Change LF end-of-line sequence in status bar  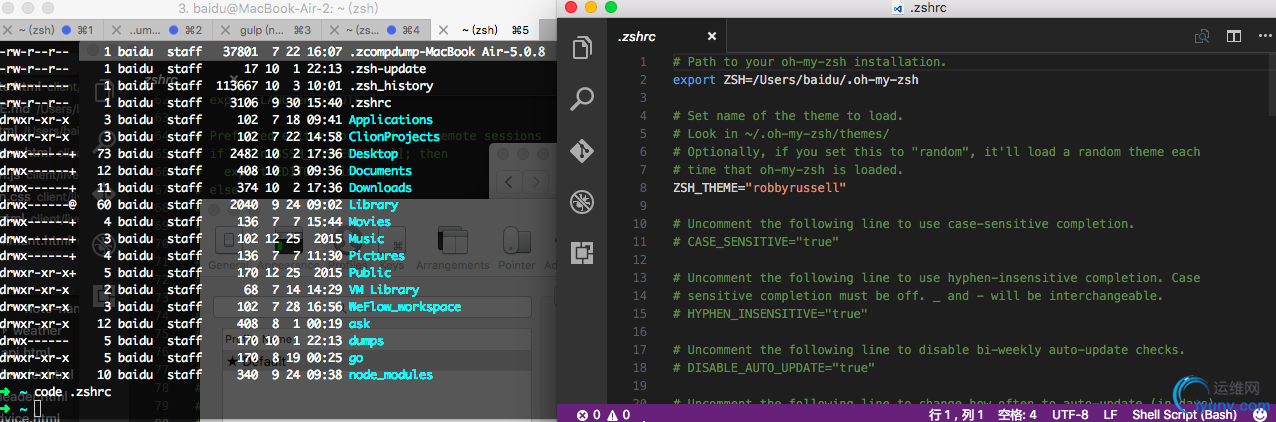pos(1110,414)
